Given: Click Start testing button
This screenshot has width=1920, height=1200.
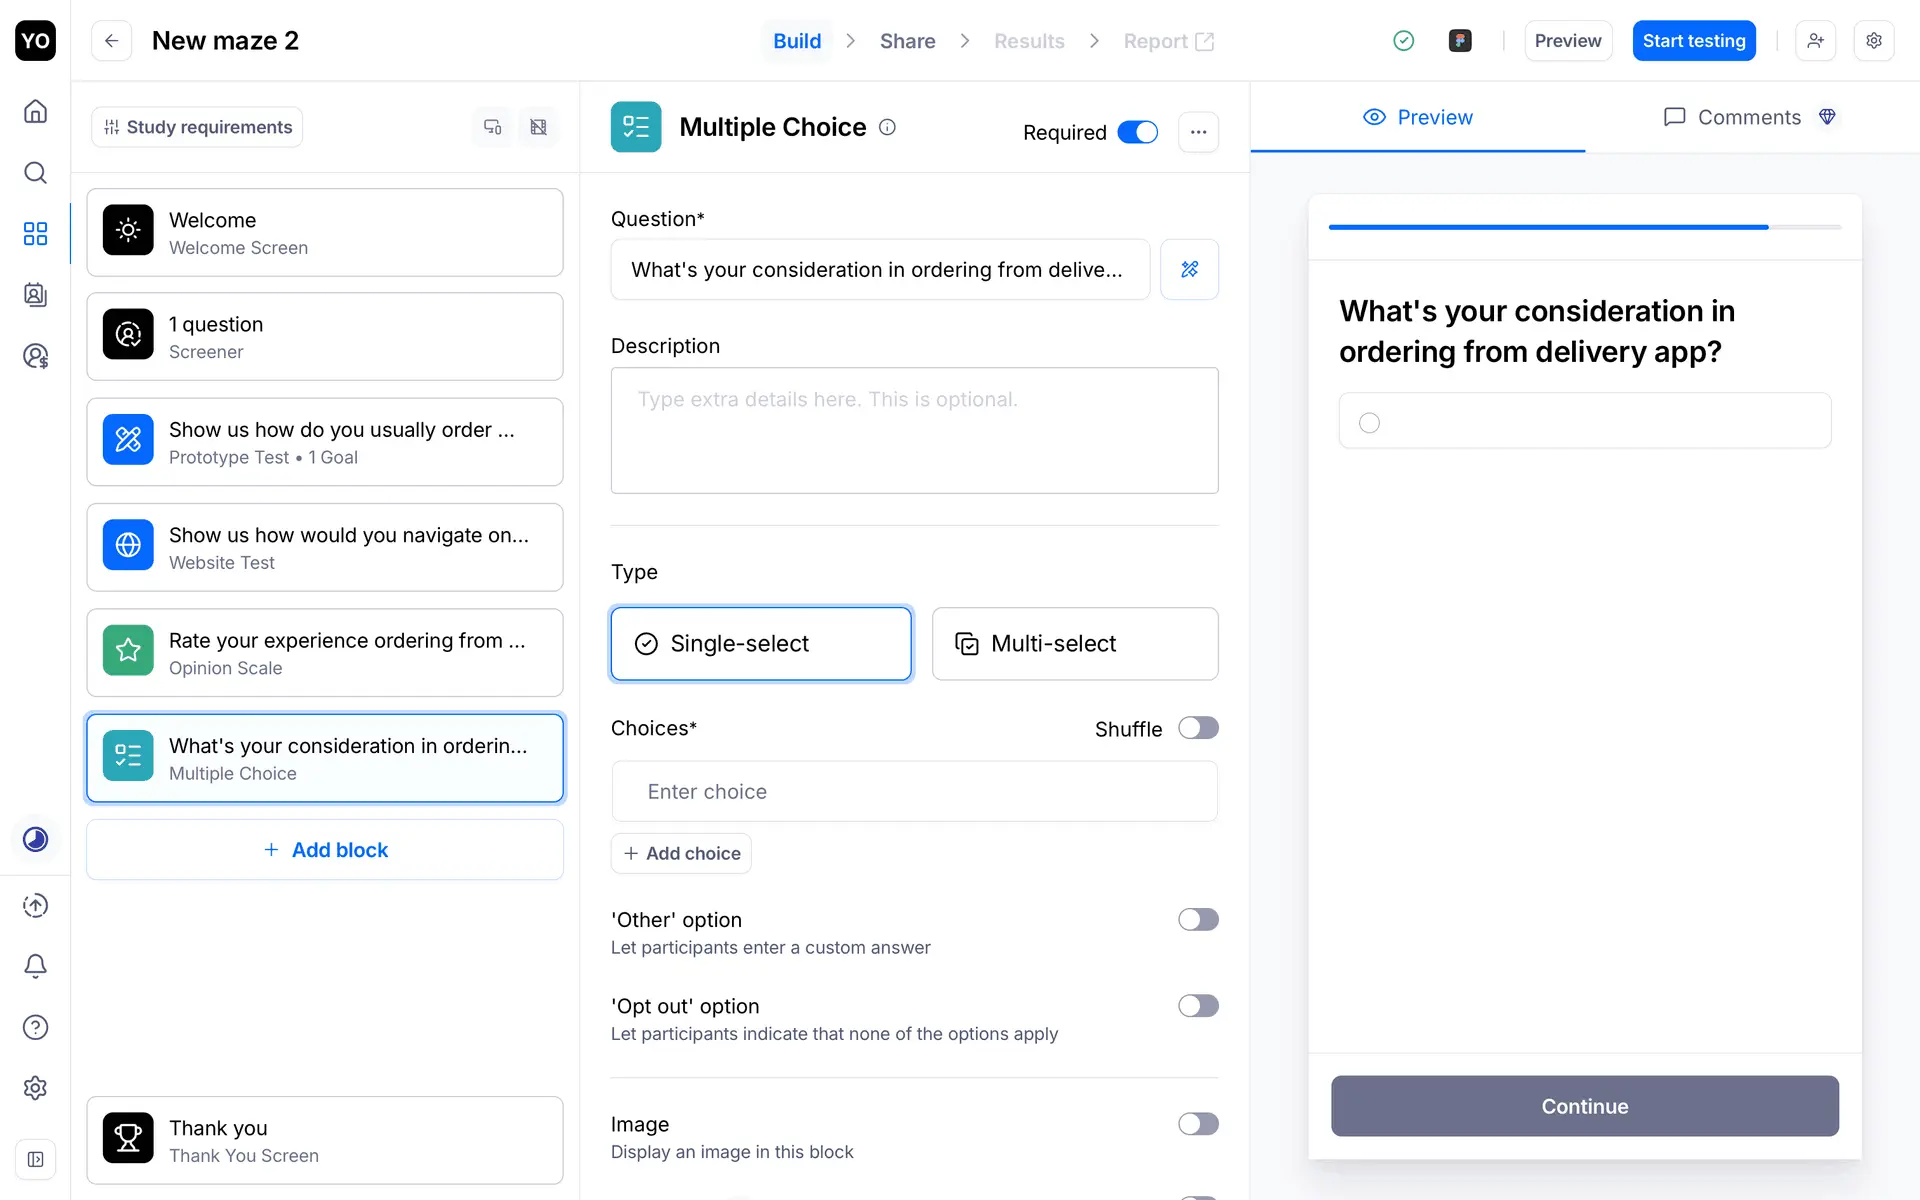Looking at the screenshot, I should (x=1693, y=41).
